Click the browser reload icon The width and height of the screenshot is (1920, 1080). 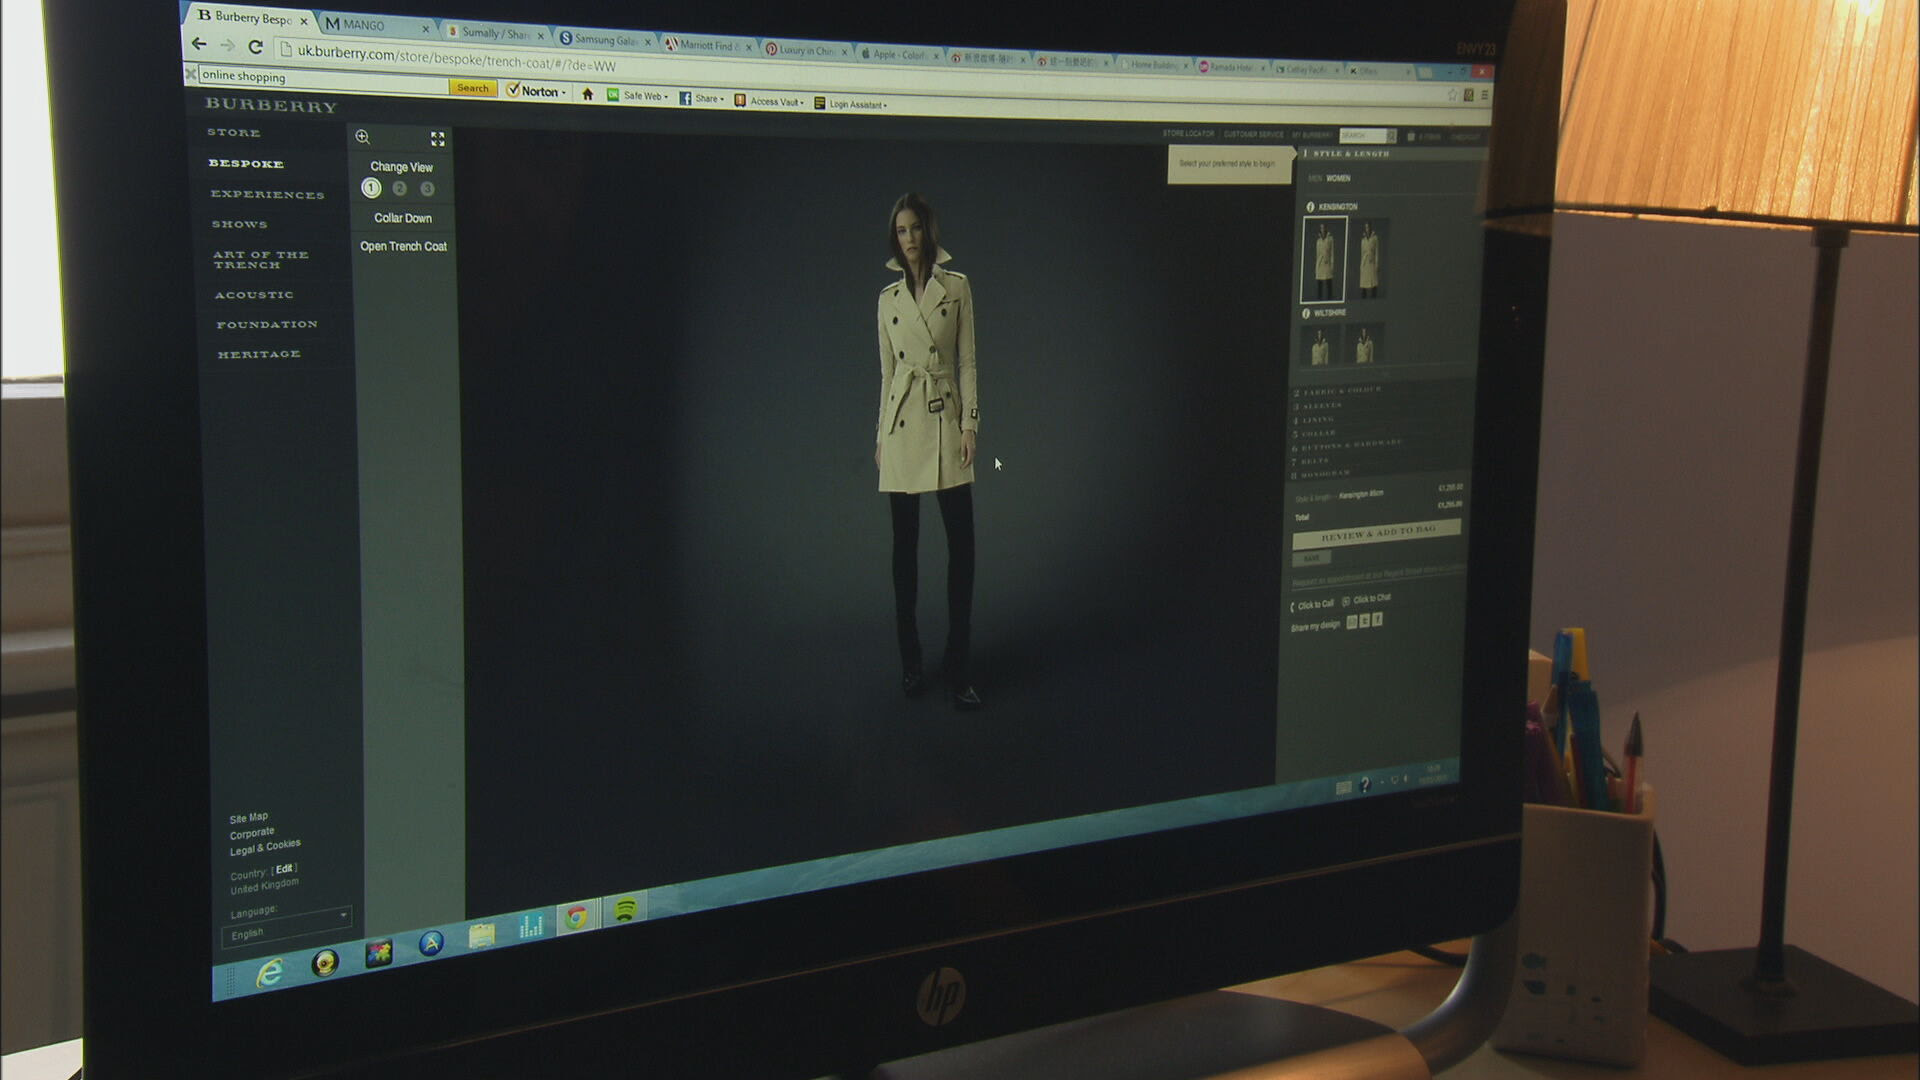[255, 47]
